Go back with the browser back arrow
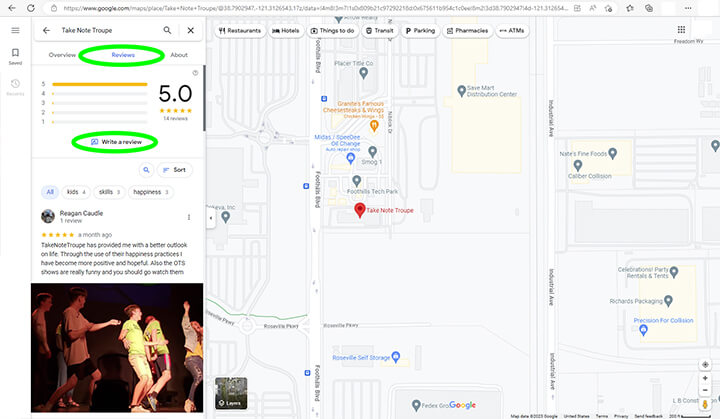Viewport: 720px width, 419px height. click(x=12, y=8)
